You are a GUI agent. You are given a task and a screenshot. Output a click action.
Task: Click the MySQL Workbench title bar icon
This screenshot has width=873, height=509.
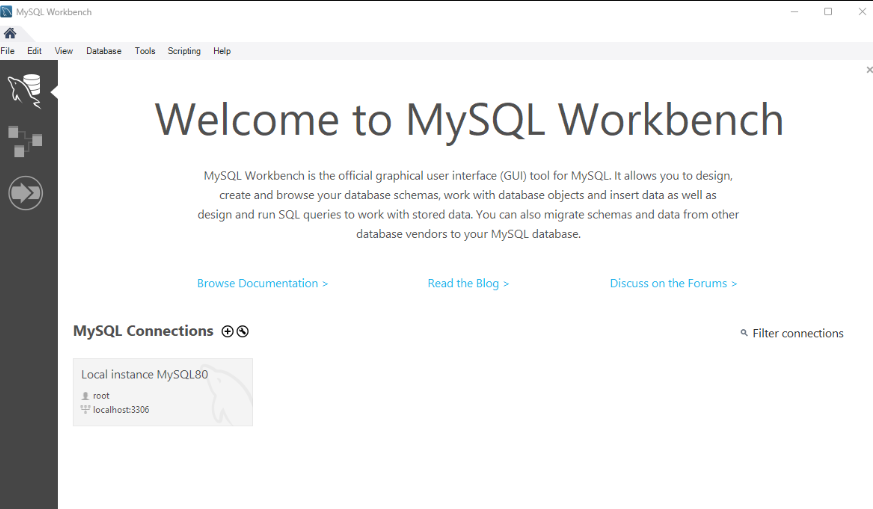click(7, 12)
